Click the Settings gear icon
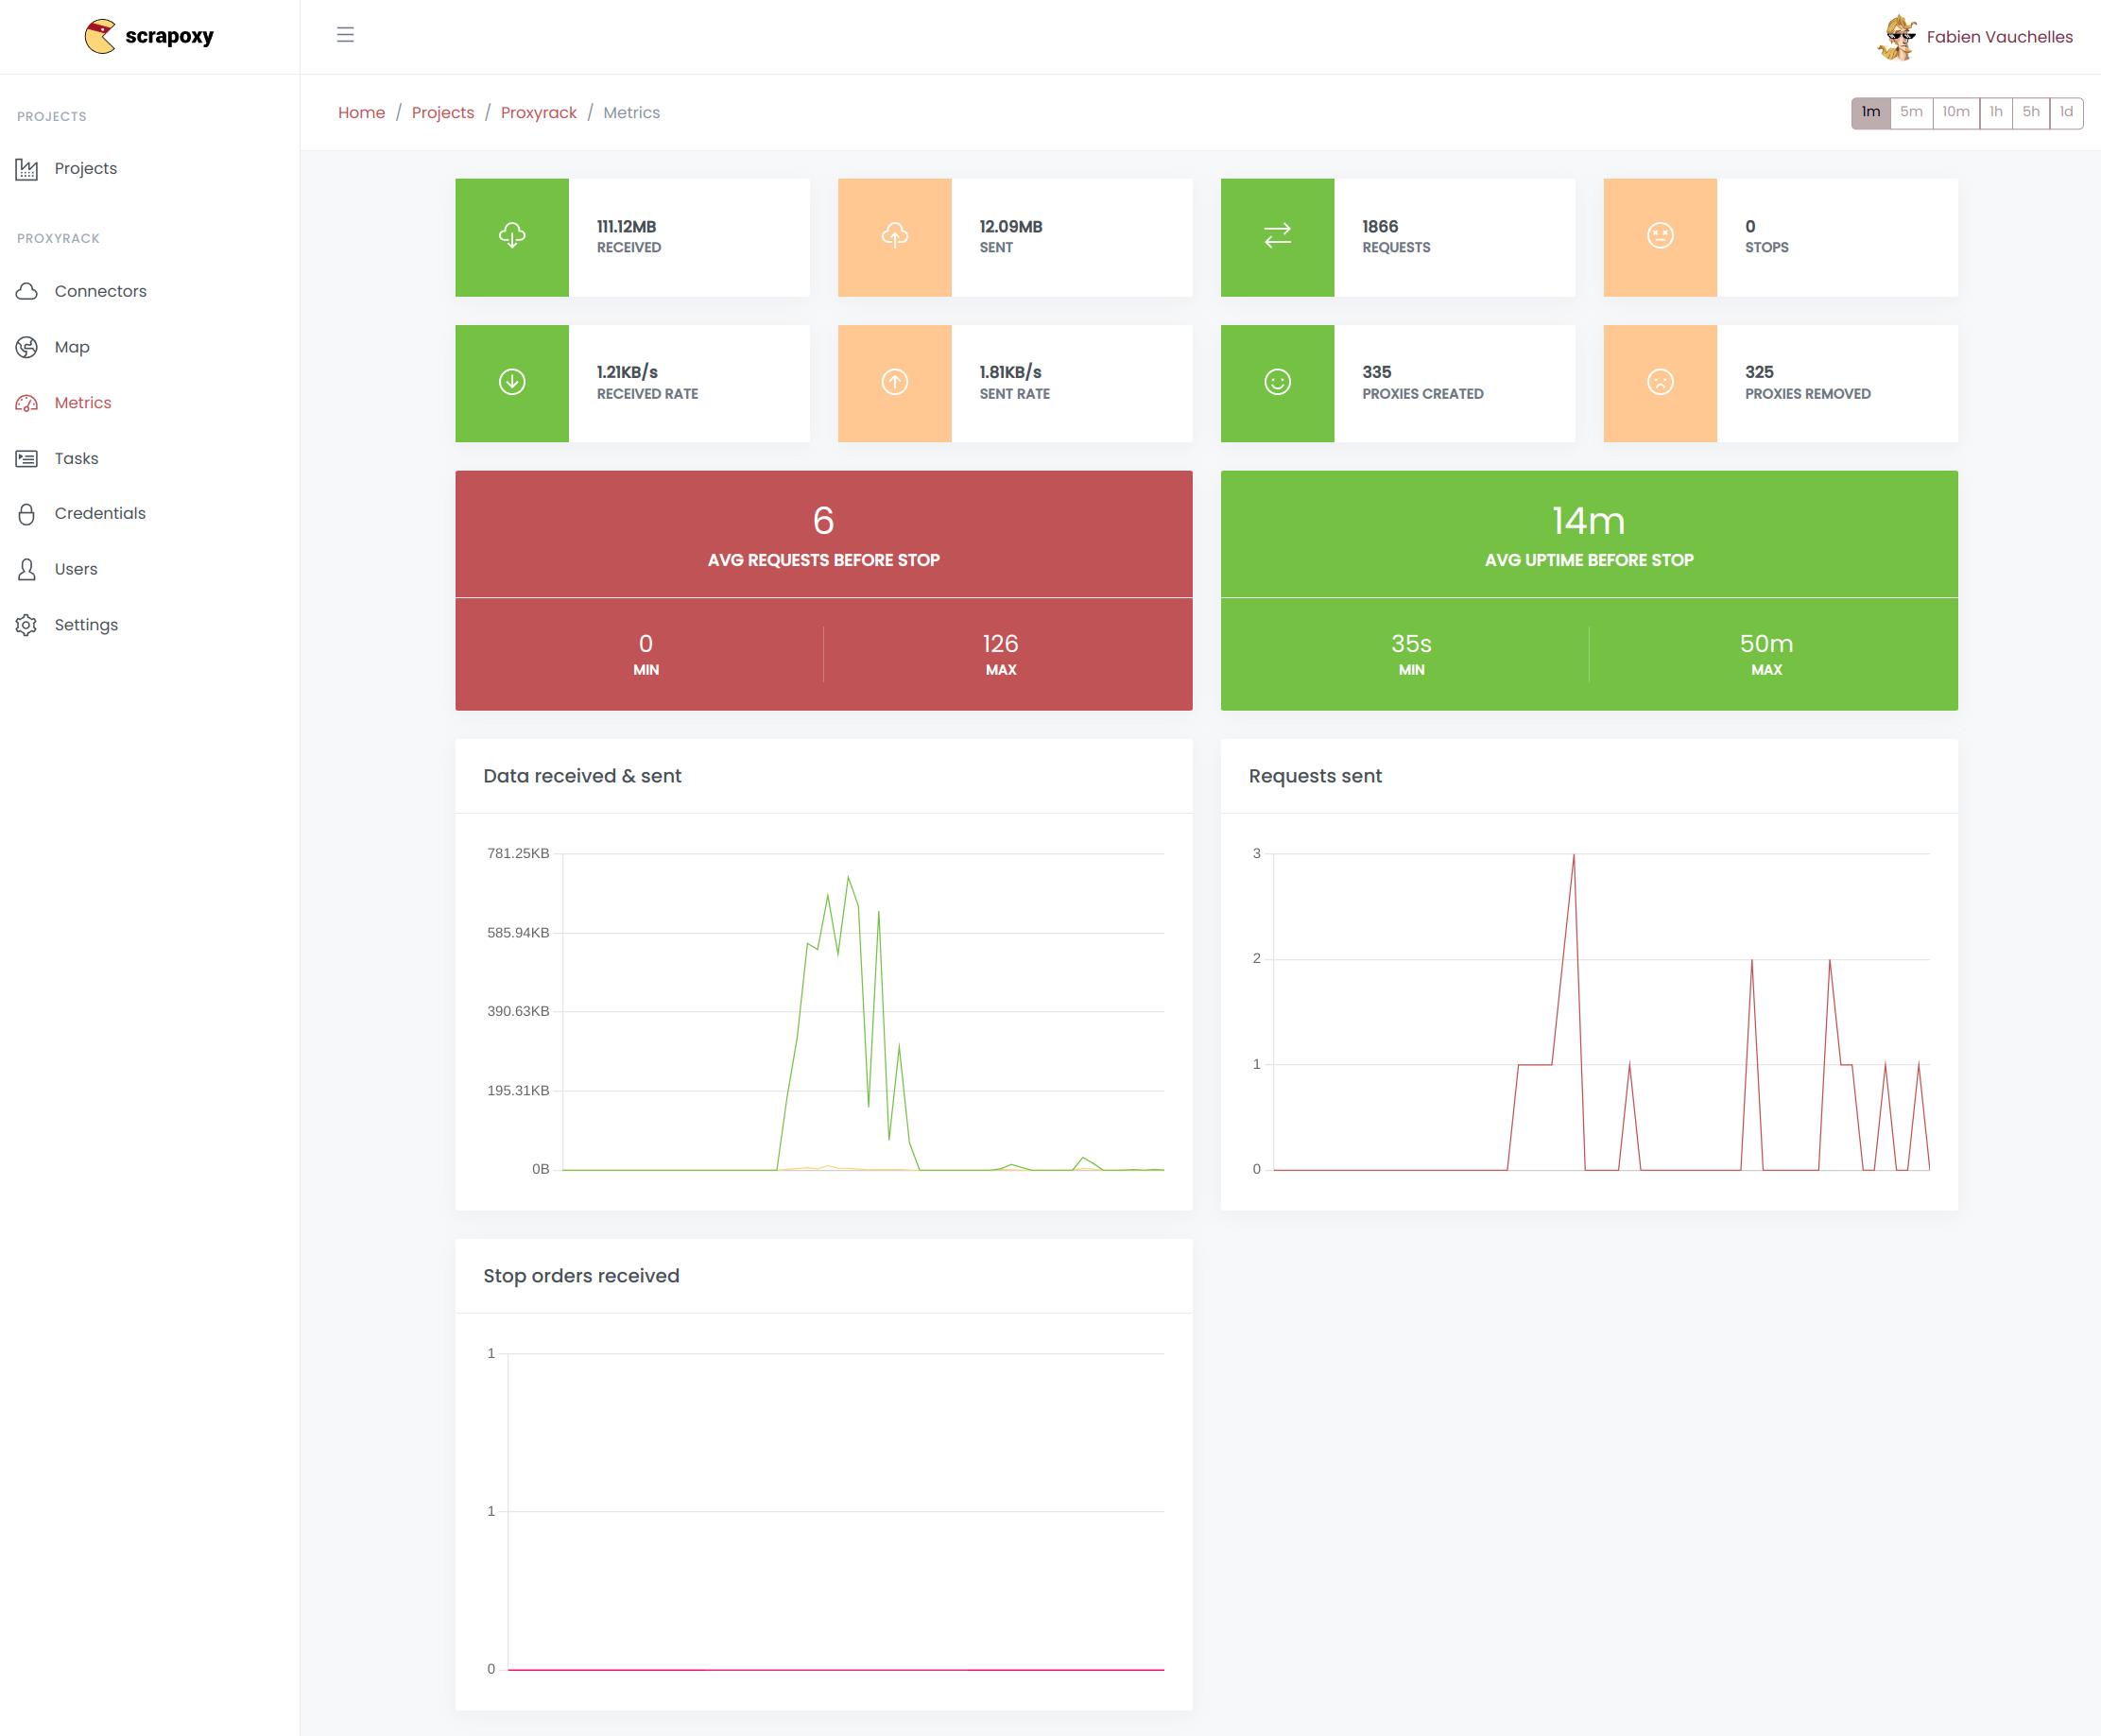Screen dimensions: 2101x1736 27,624
